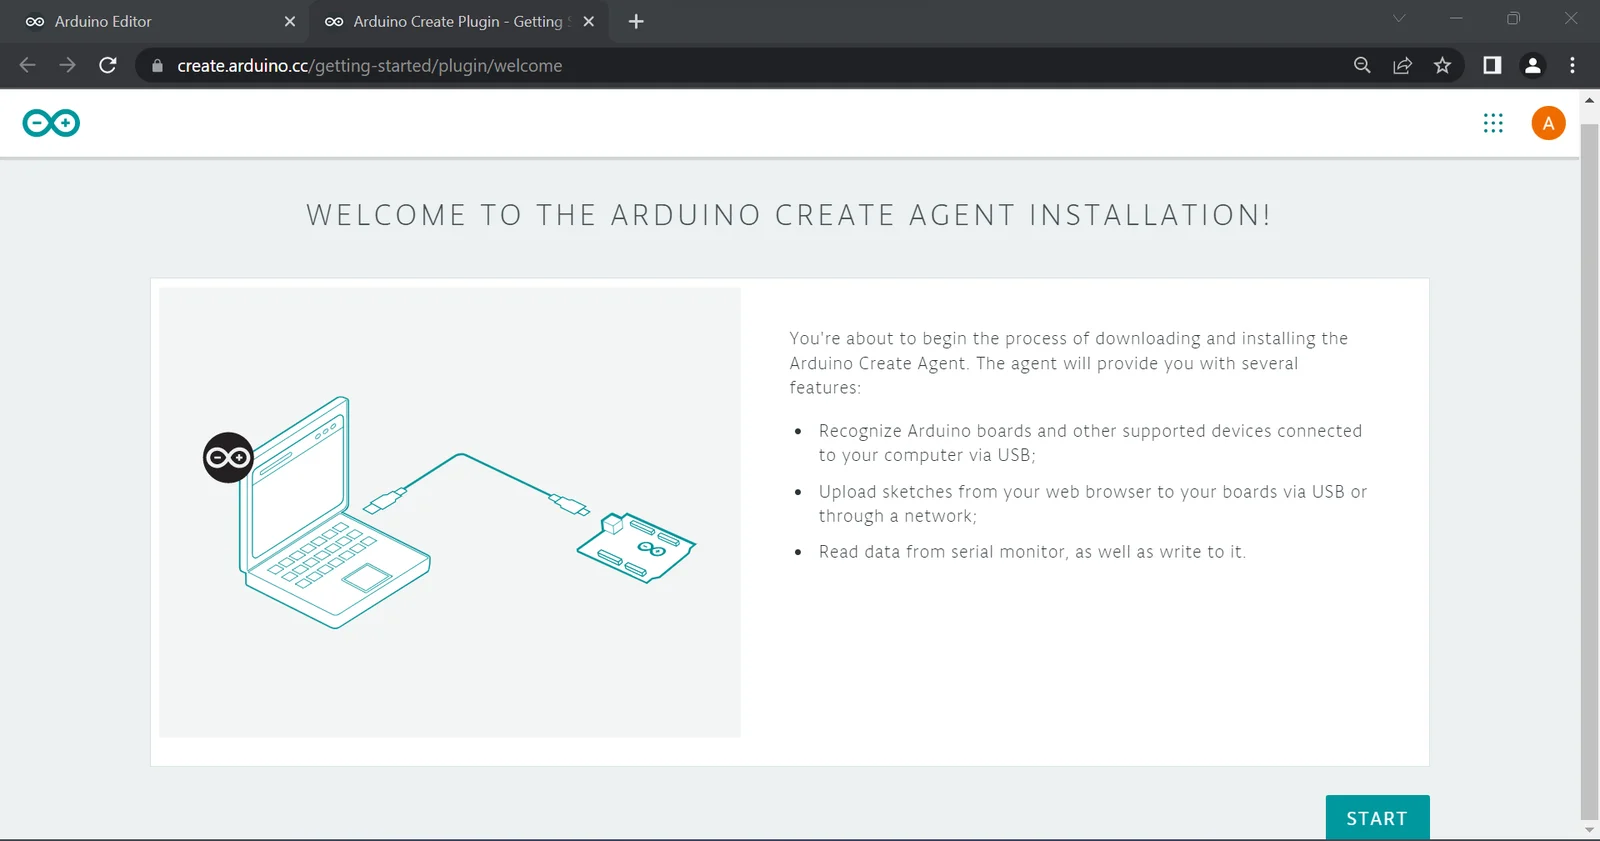Close the browser window
This screenshot has height=841, width=1600.
point(1571,18)
